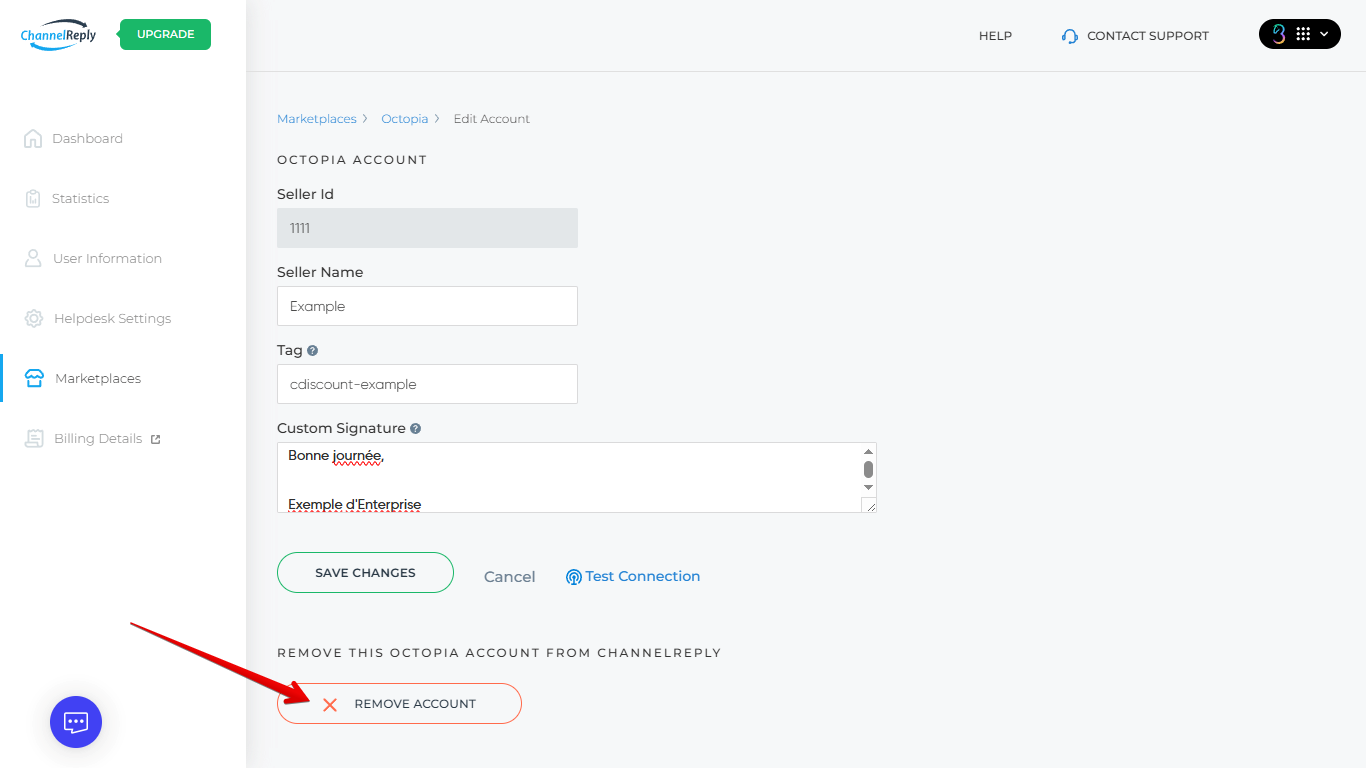The height and width of the screenshot is (768, 1366).
Task: Click the help icon next to Tag
Action: click(313, 351)
